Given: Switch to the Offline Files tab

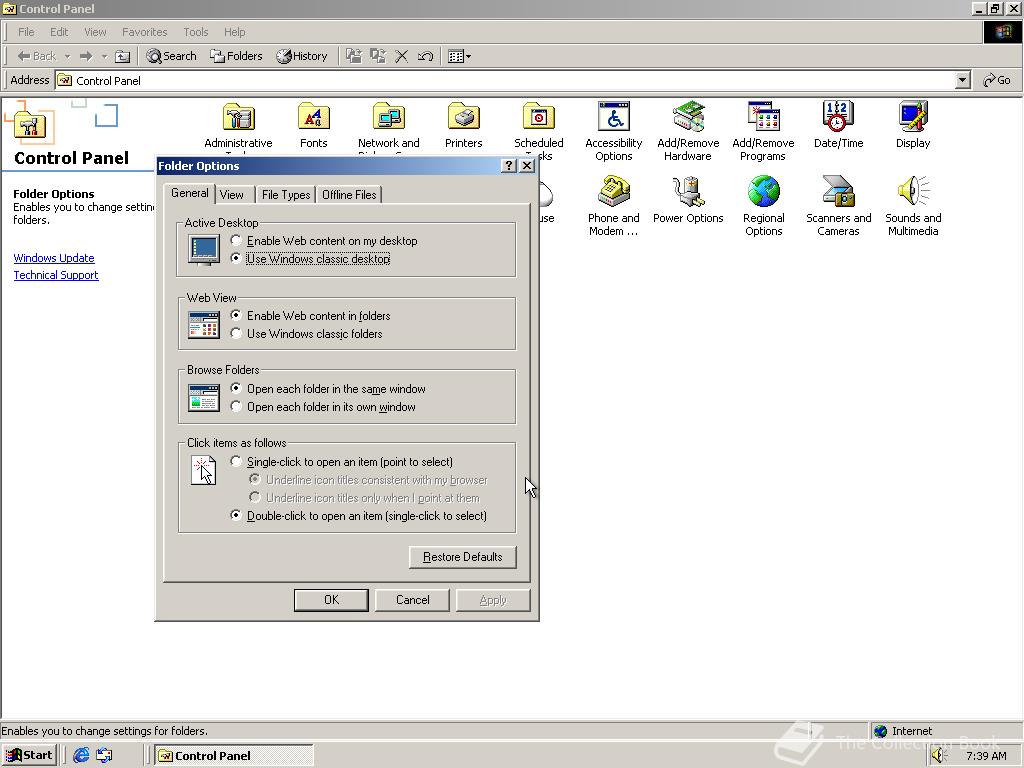Looking at the screenshot, I should [x=349, y=195].
